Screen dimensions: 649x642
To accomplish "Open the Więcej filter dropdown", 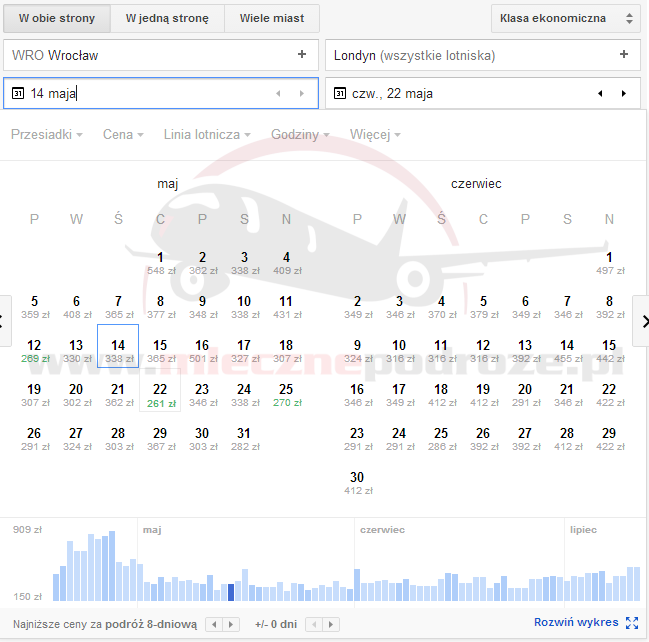I will point(375,135).
